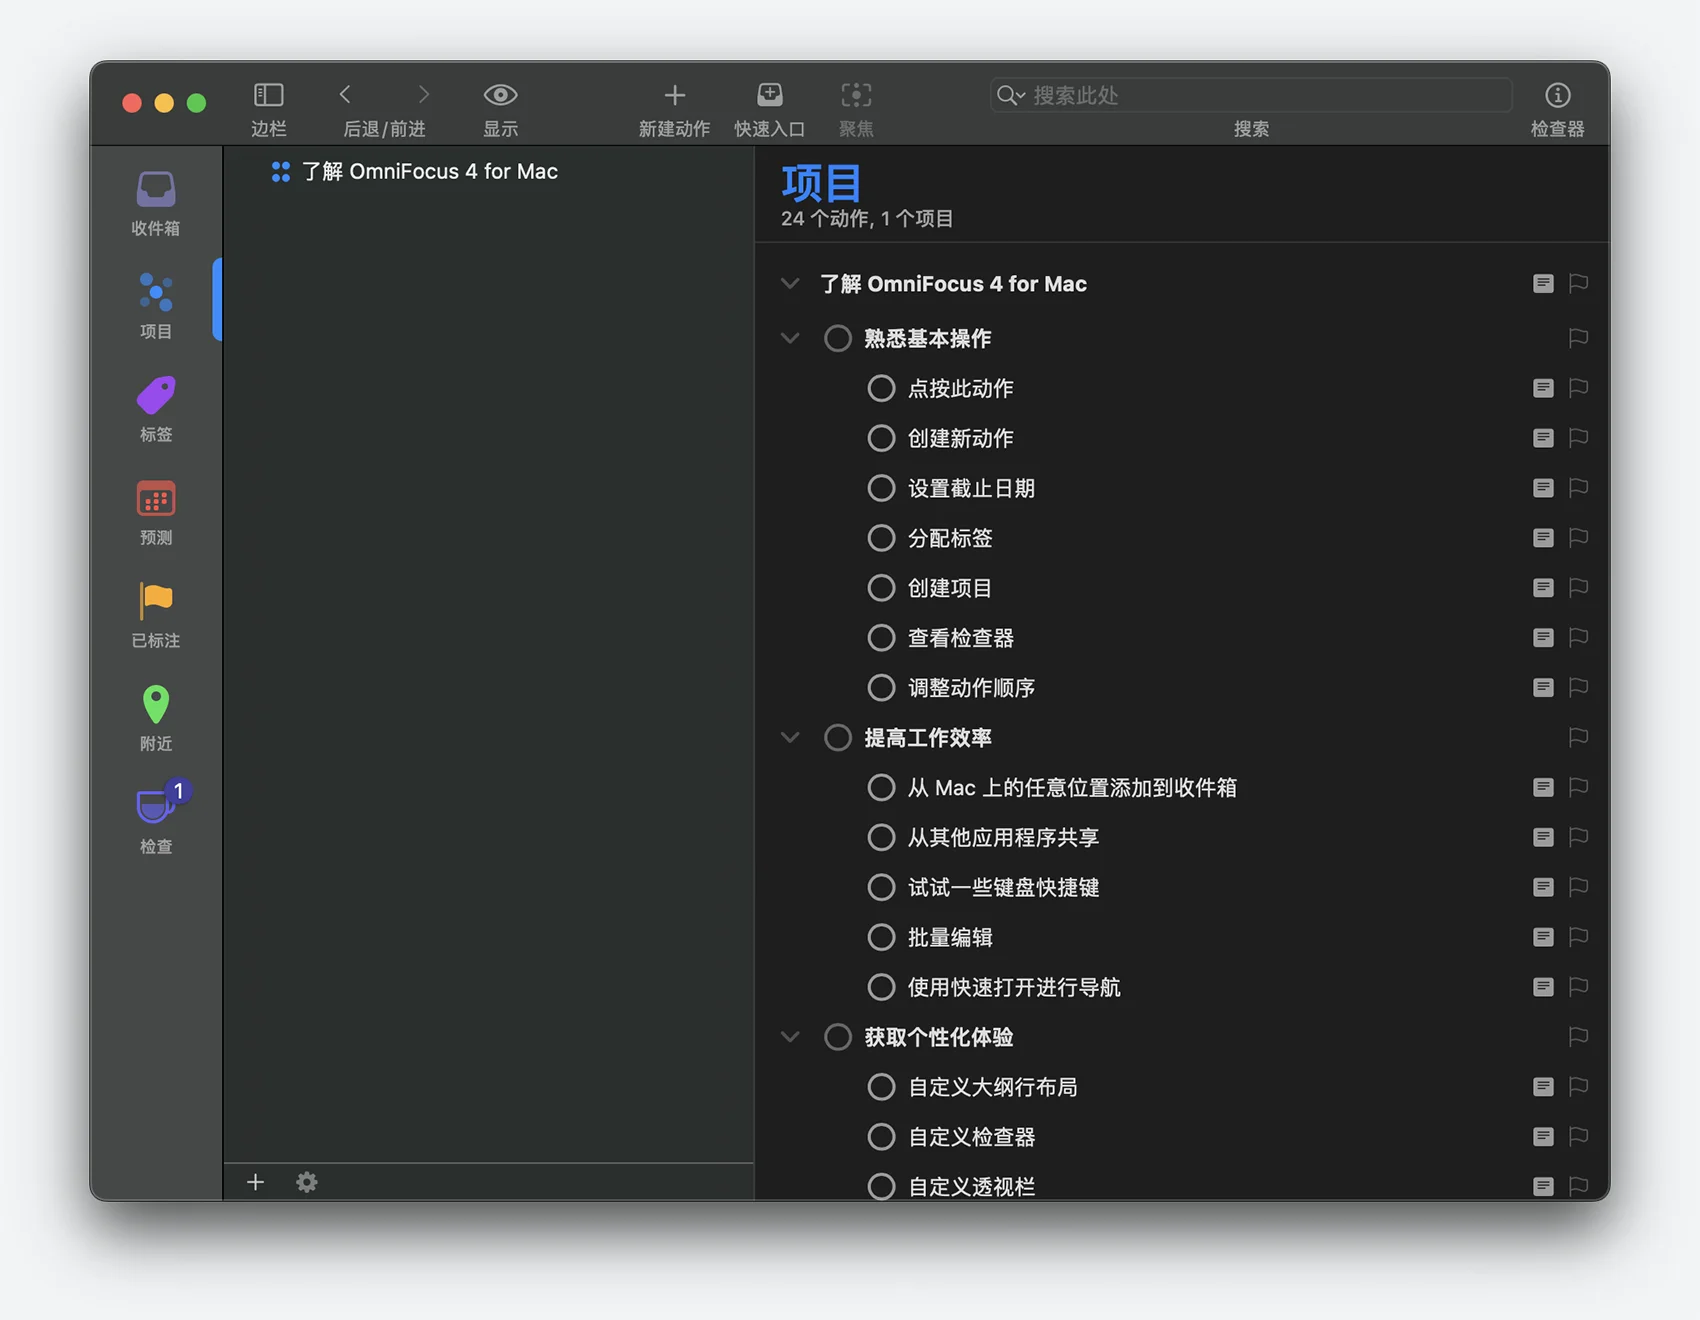Toggle the sidebar with 边栏 icon

[x=268, y=95]
